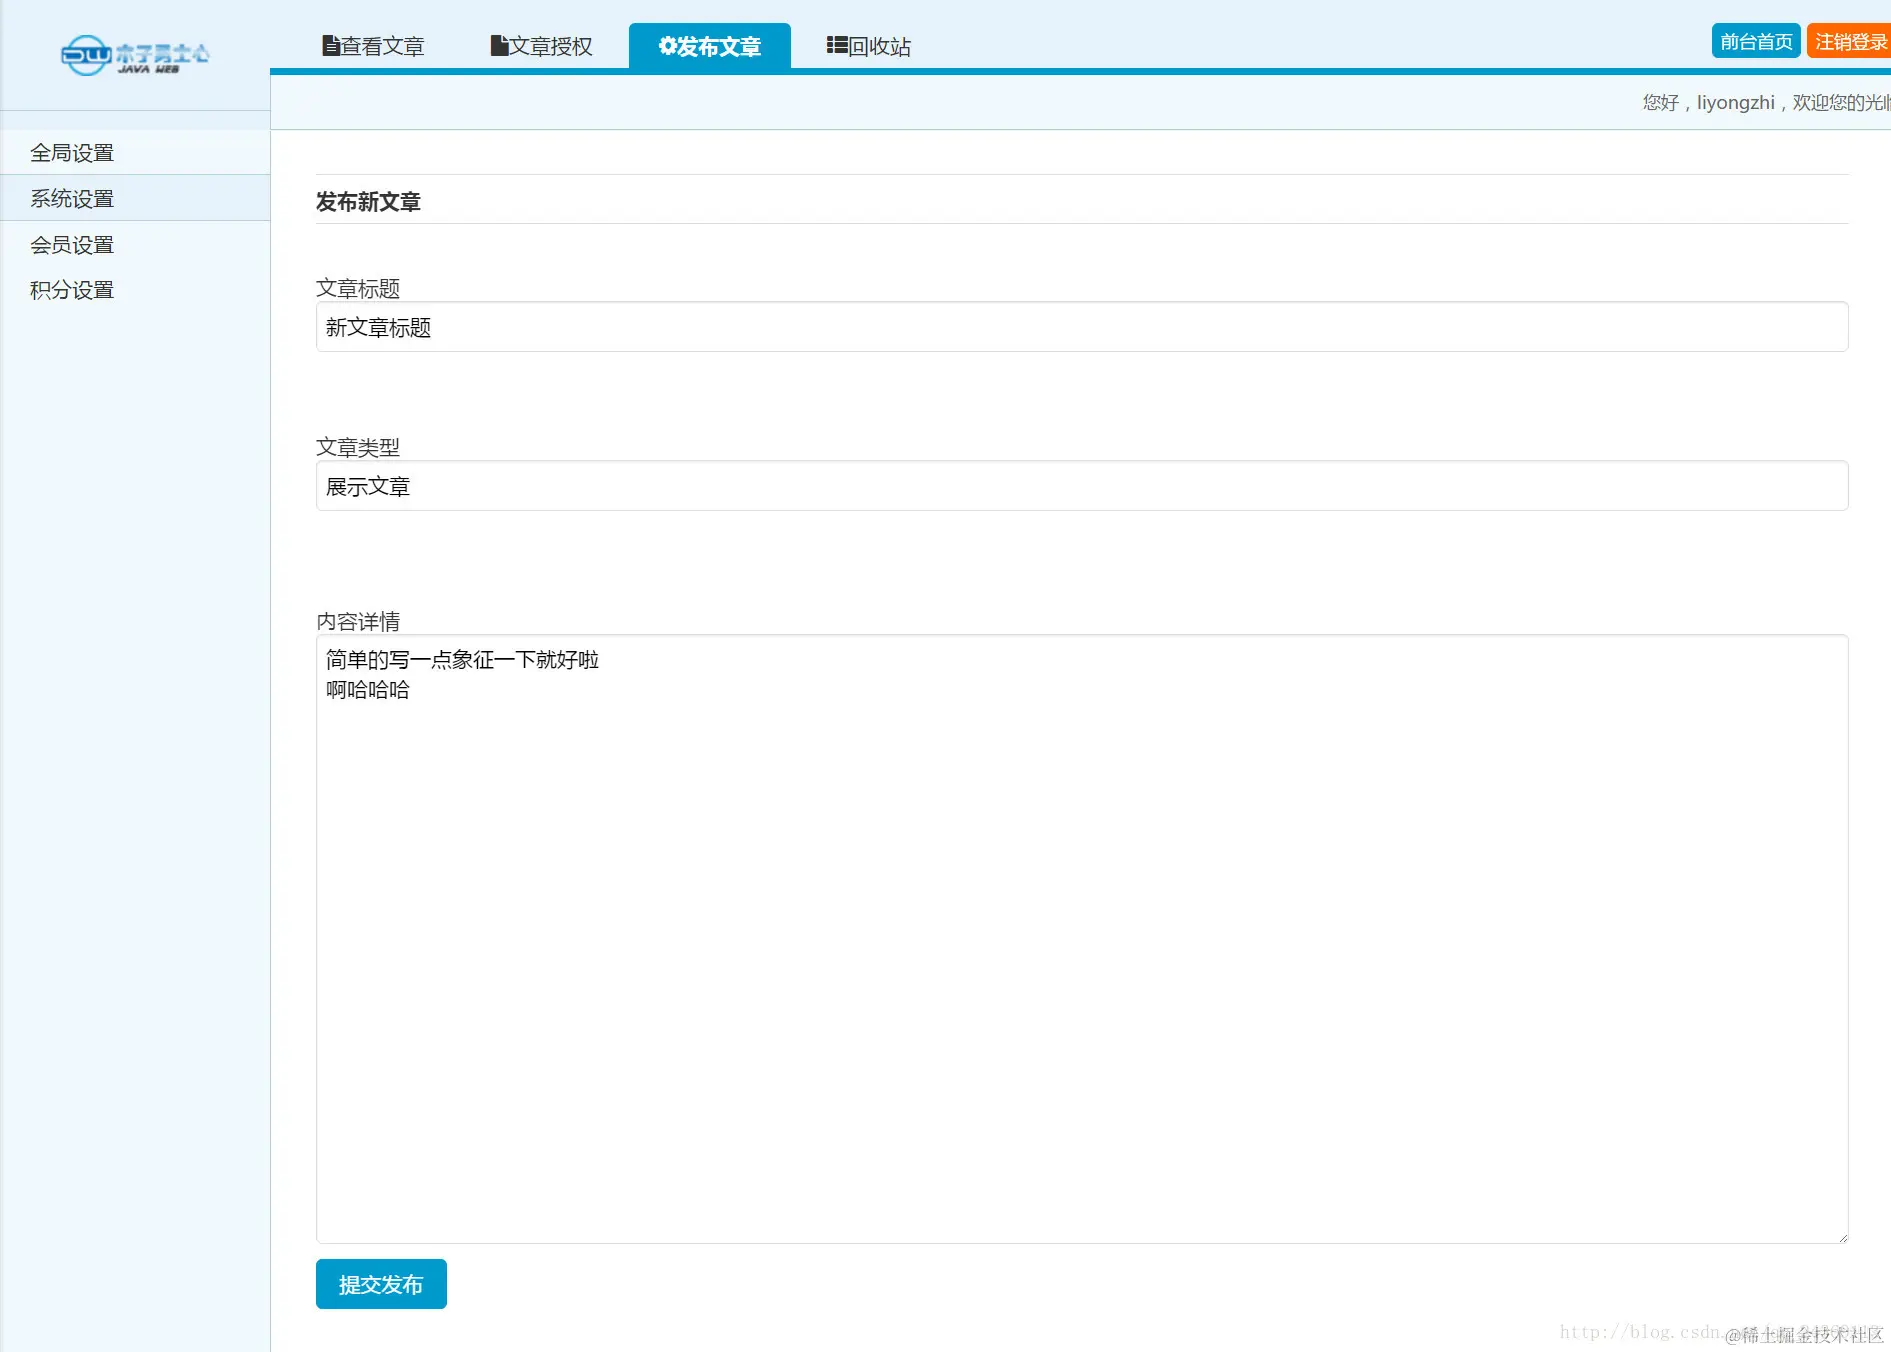This screenshot has height=1352, width=1891.
Task: Click the 提交发布 submit button
Action: click(380, 1284)
